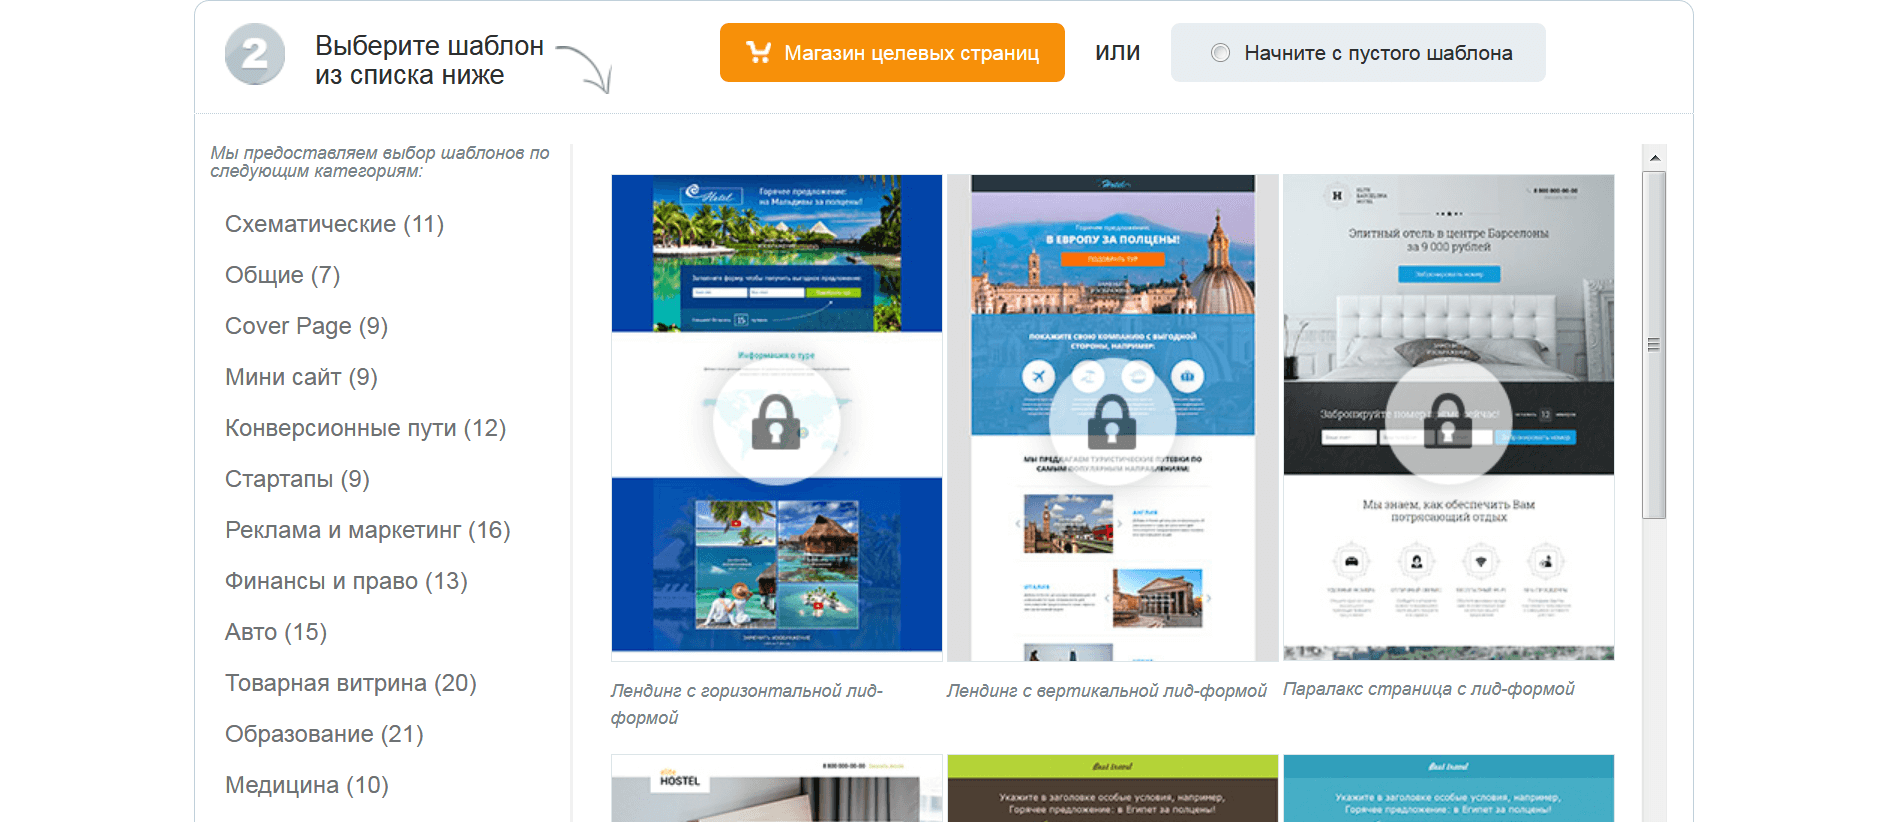1890x822 pixels.
Task: Filter by 'Реклама и маркетинг (16)'
Action: point(367,530)
